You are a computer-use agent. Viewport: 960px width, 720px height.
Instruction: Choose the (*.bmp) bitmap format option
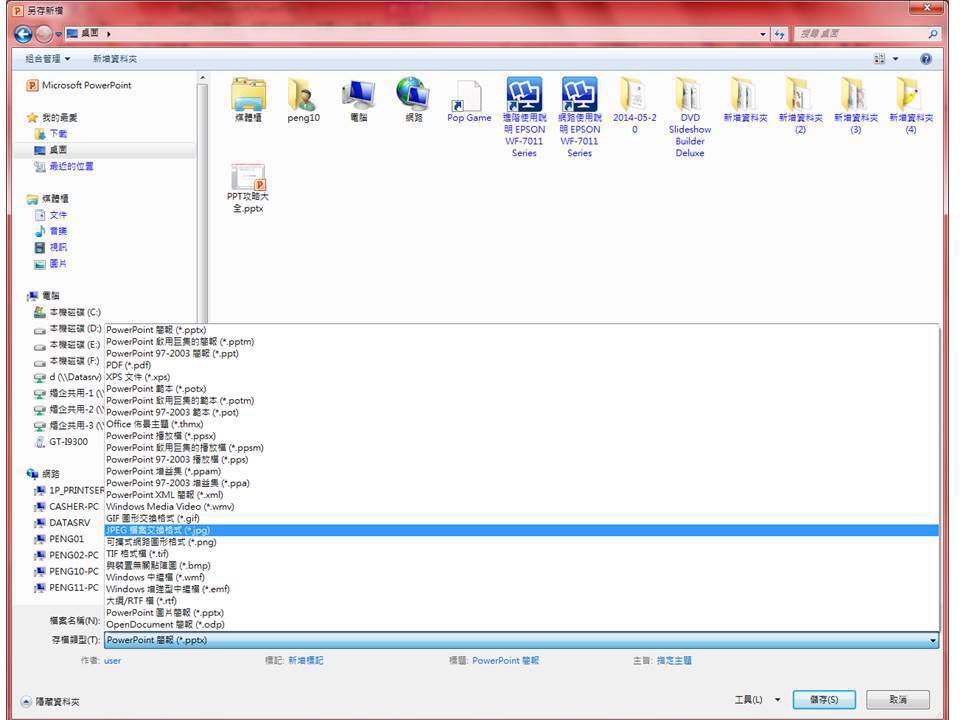522,565
